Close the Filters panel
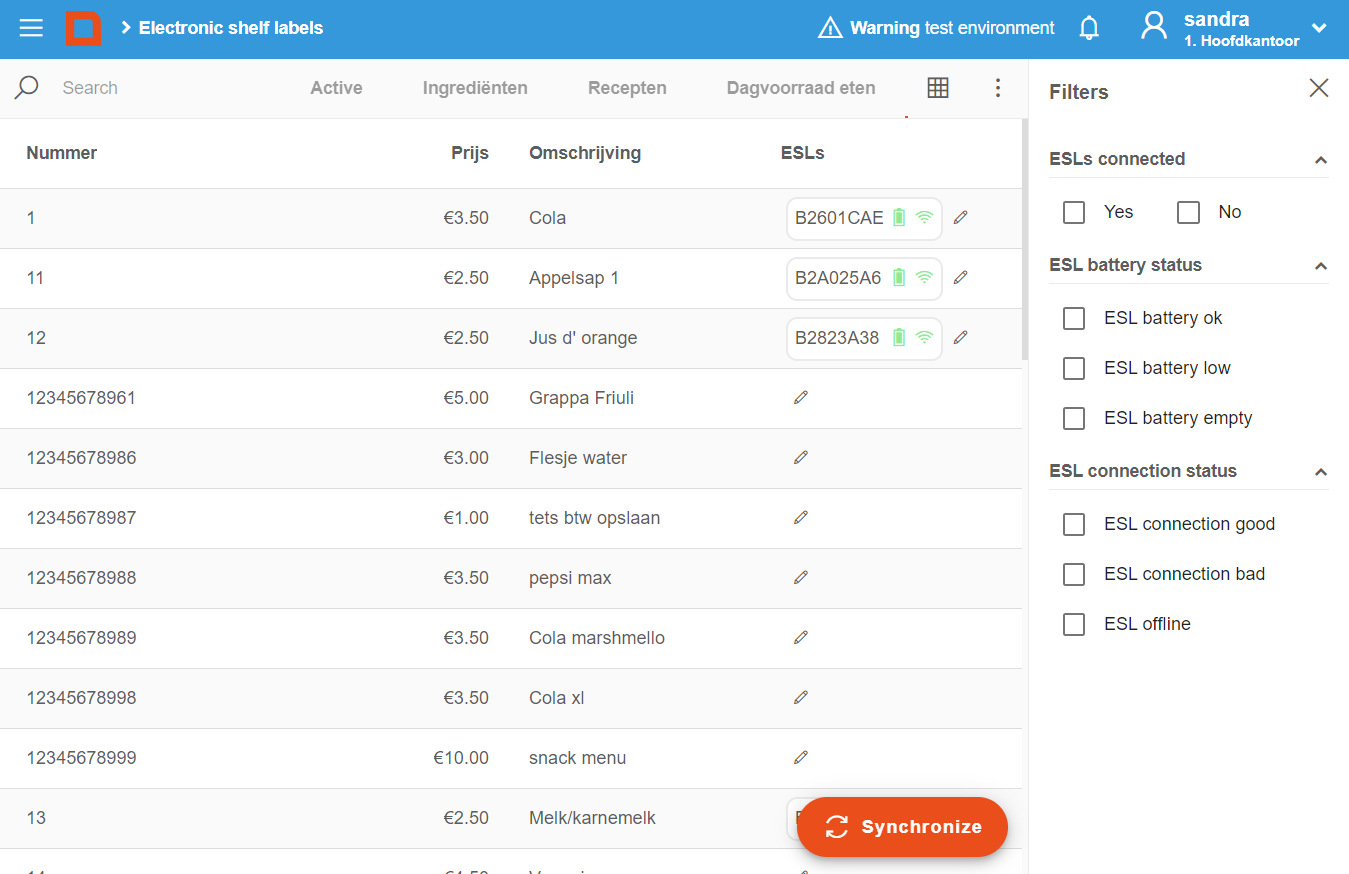This screenshot has height=874, width=1349. click(x=1319, y=88)
